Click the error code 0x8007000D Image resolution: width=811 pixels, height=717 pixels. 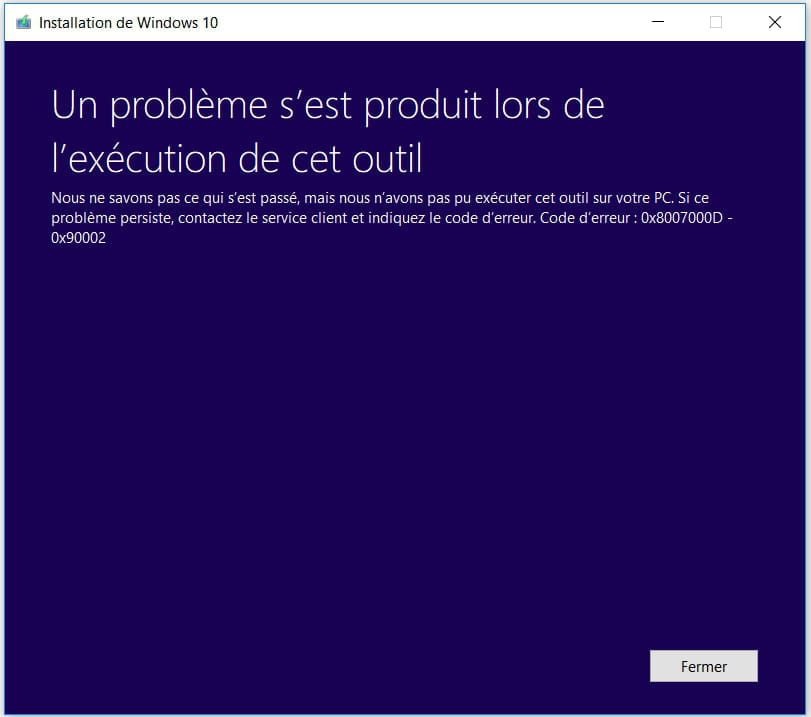(x=682, y=218)
